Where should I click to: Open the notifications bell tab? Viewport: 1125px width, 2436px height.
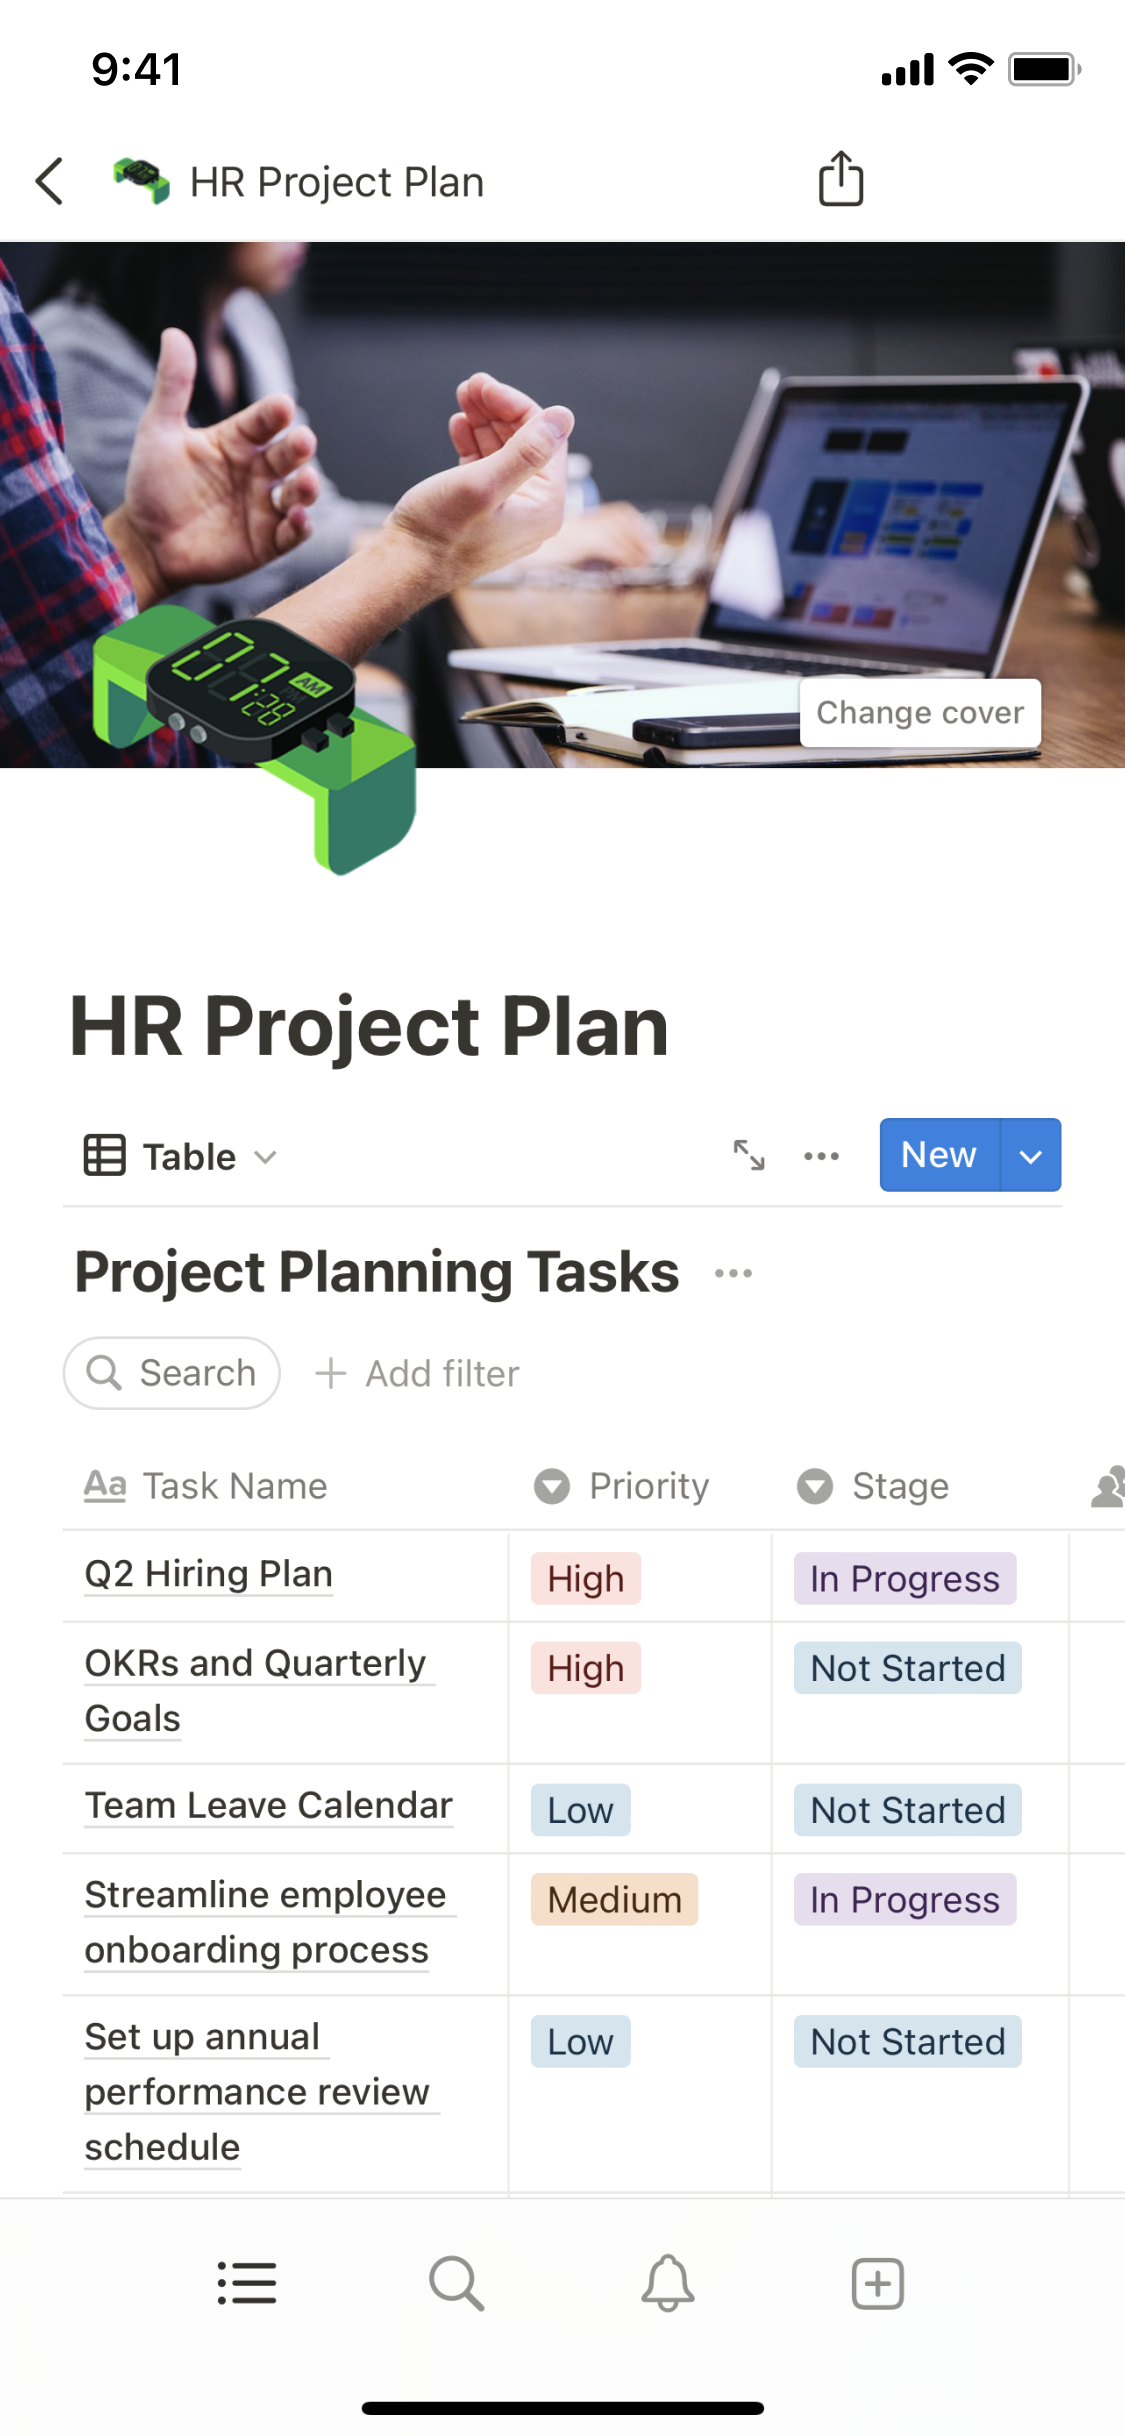(x=667, y=2283)
